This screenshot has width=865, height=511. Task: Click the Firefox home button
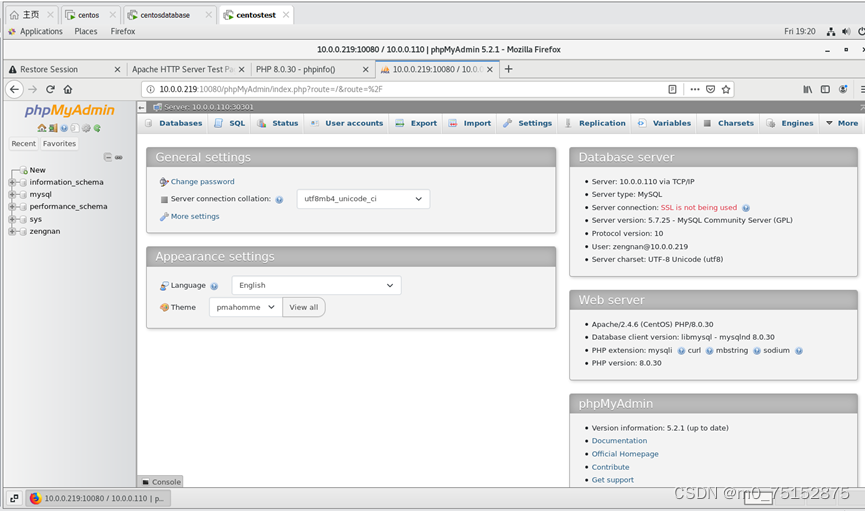point(68,89)
